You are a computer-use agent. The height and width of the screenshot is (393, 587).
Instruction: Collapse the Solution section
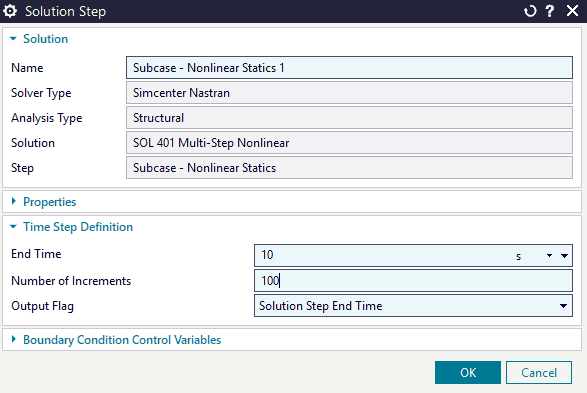pos(13,39)
